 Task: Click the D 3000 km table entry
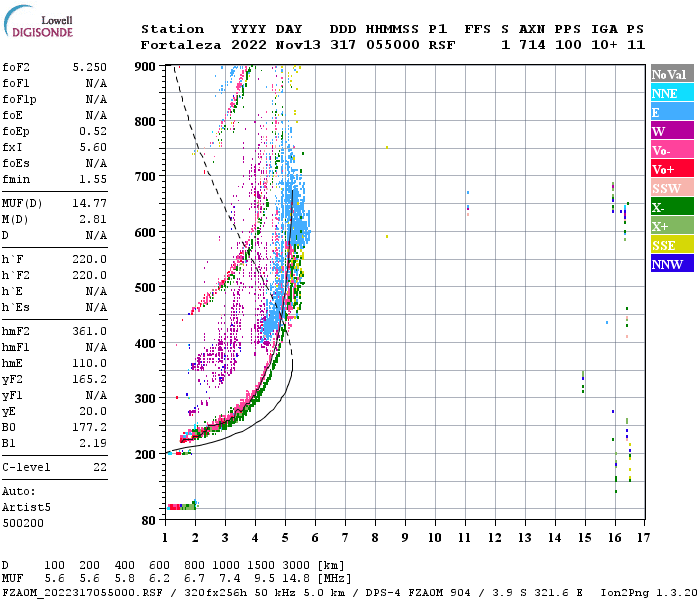pyautogui.click(x=296, y=565)
